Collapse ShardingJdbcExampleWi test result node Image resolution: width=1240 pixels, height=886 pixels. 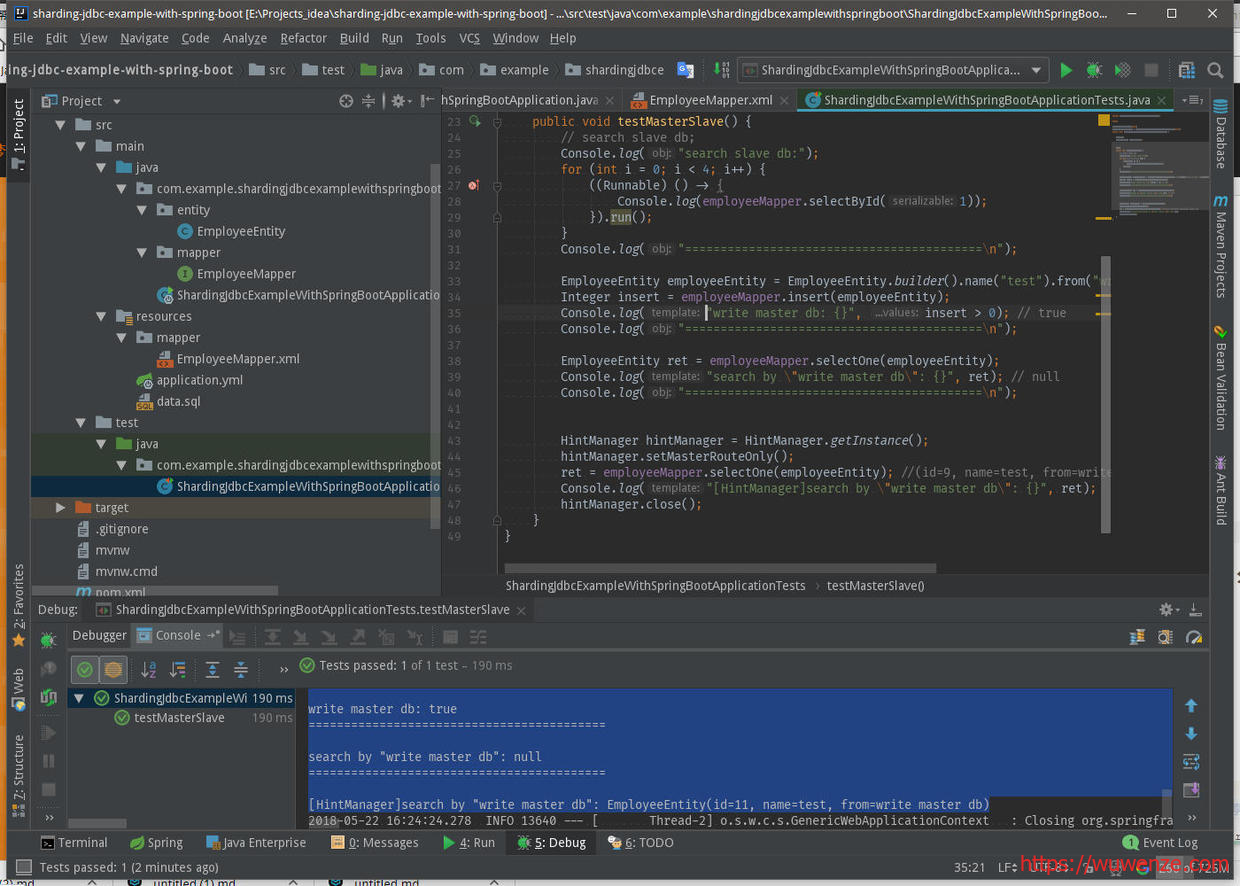tap(80, 698)
